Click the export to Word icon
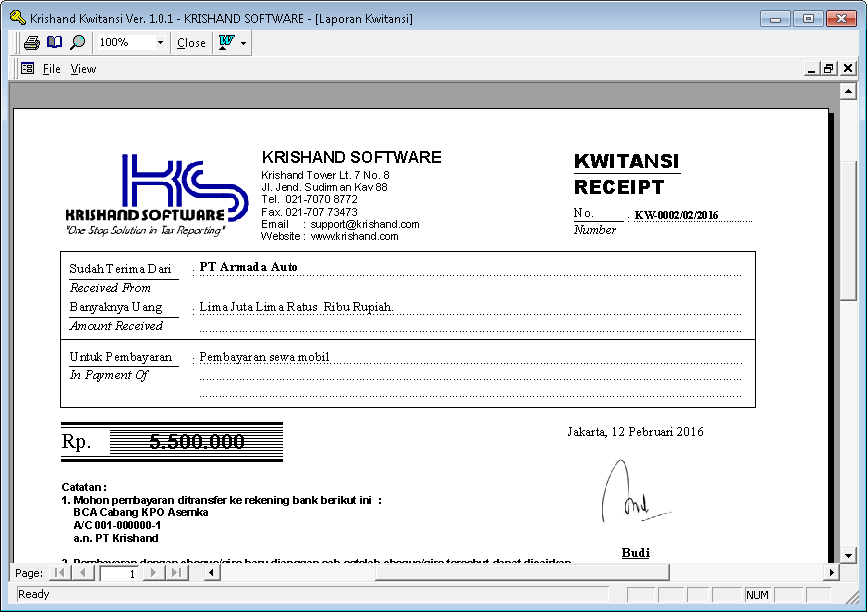The width and height of the screenshot is (867, 612). pos(227,43)
